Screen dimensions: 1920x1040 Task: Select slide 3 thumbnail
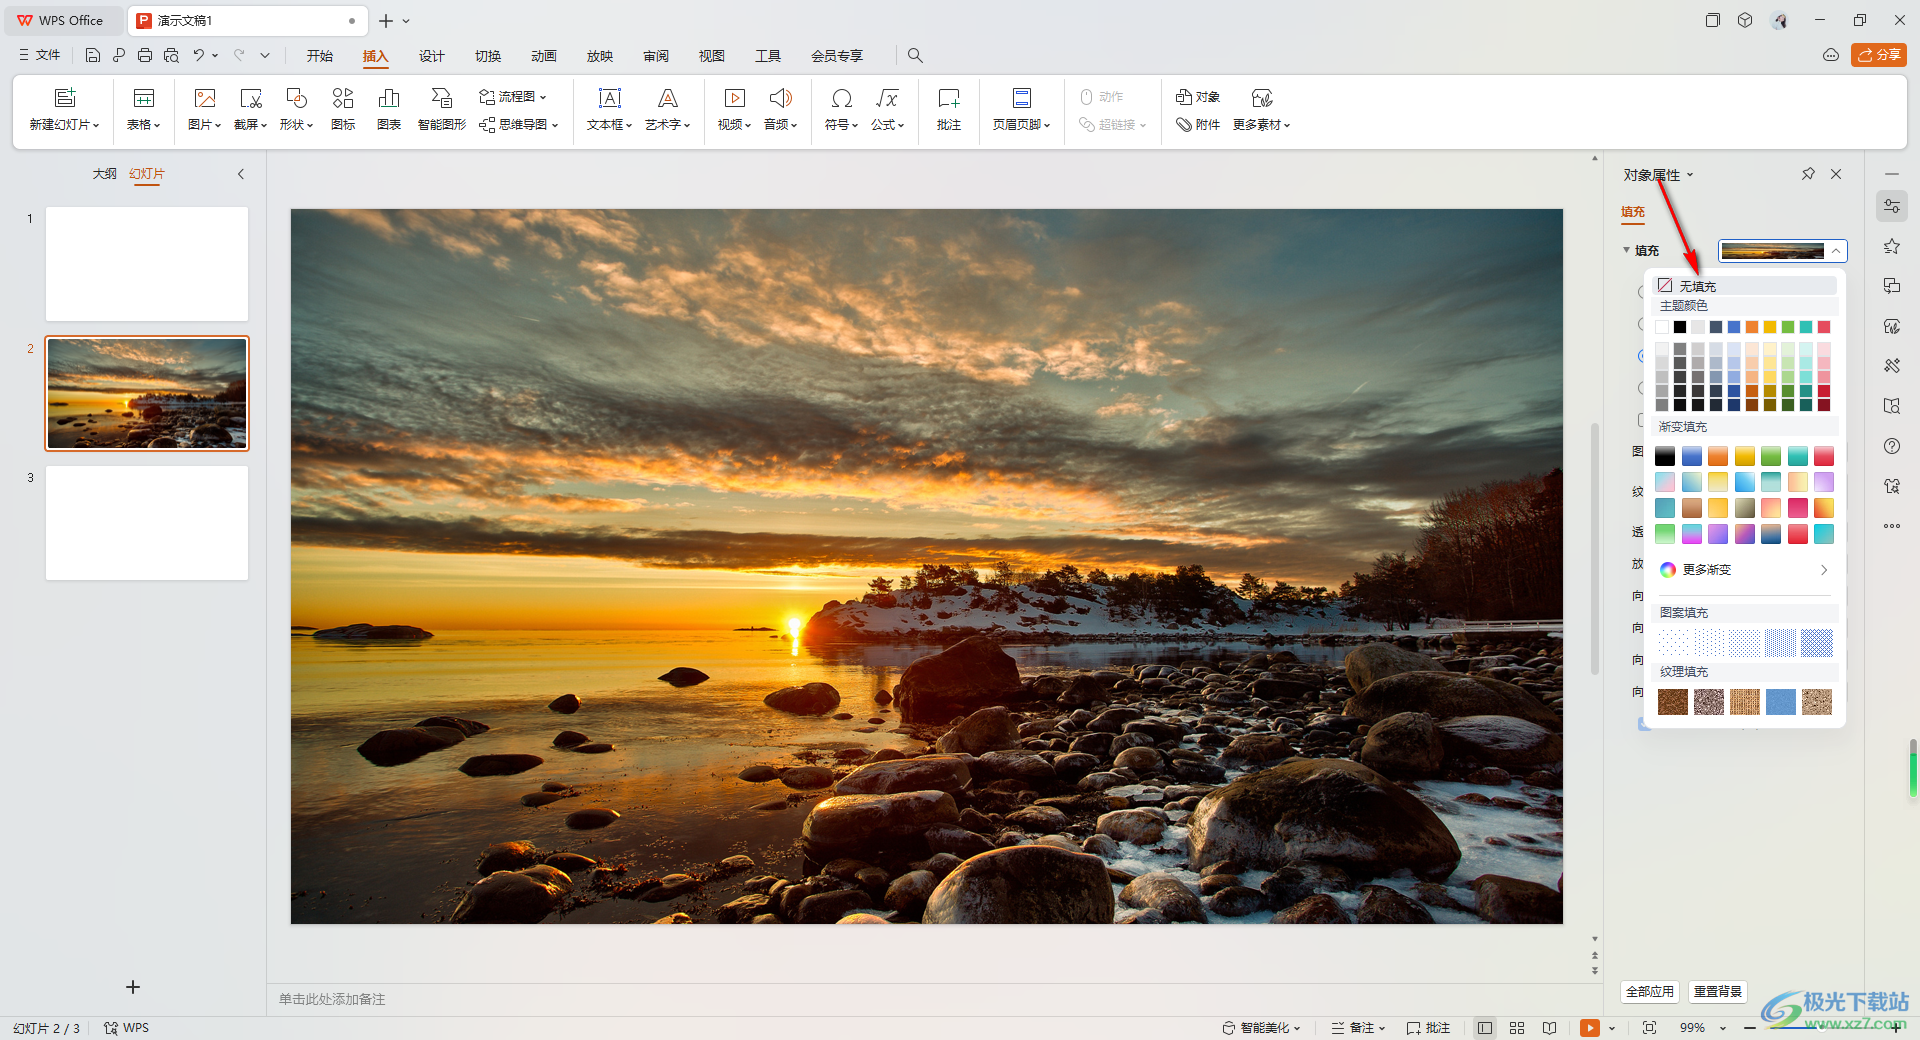(x=147, y=523)
